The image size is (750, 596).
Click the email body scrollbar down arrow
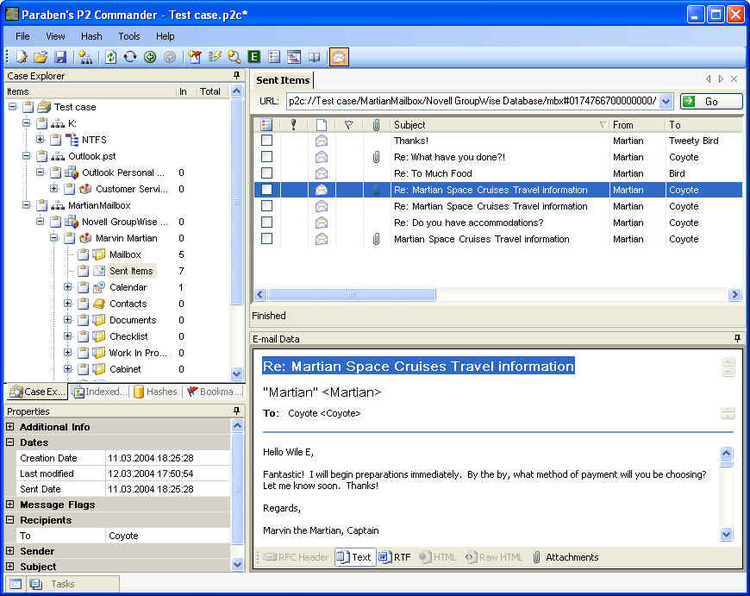(x=726, y=534)
